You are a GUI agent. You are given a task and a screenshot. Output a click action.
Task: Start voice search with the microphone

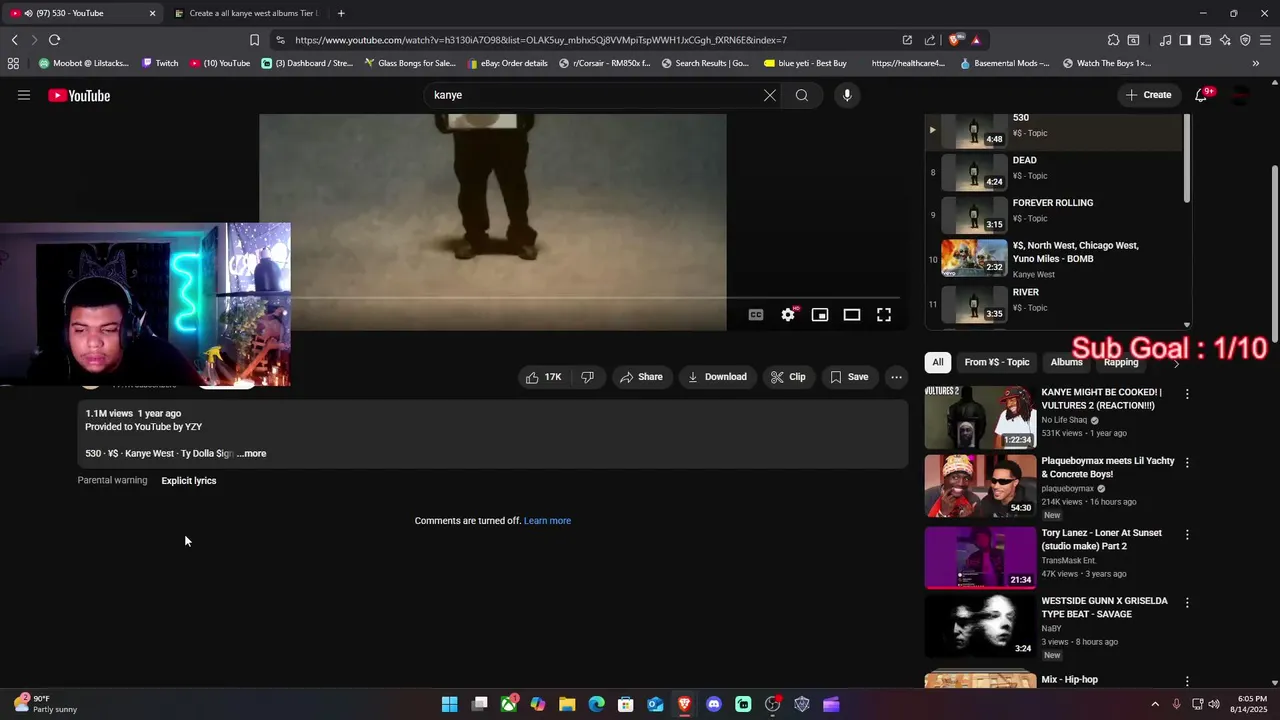pos(847,95)
